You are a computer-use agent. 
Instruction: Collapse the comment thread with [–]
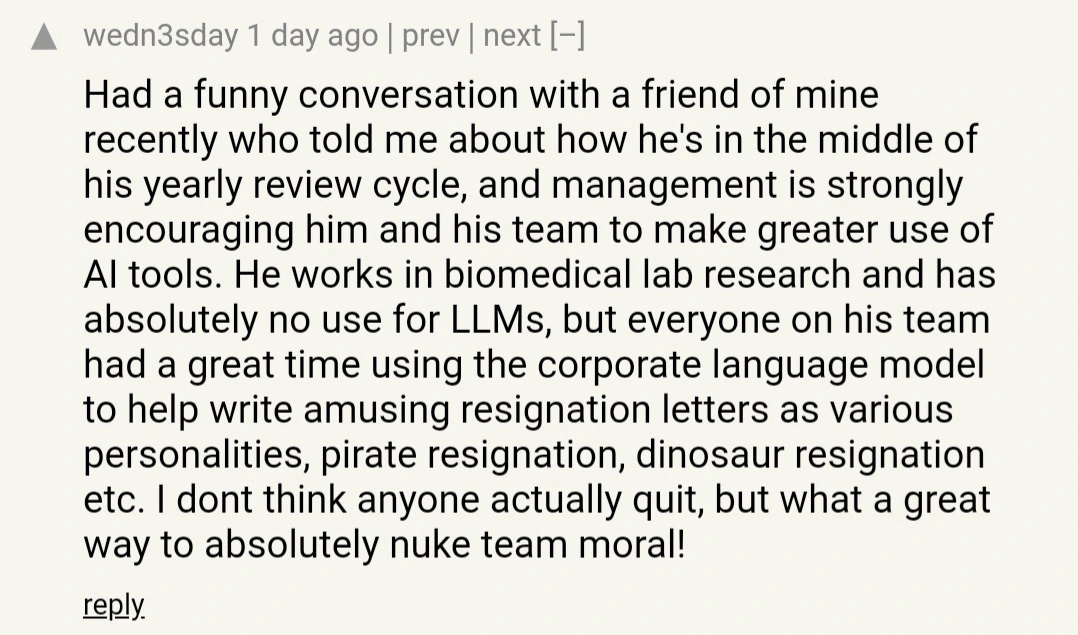(567, 35)
